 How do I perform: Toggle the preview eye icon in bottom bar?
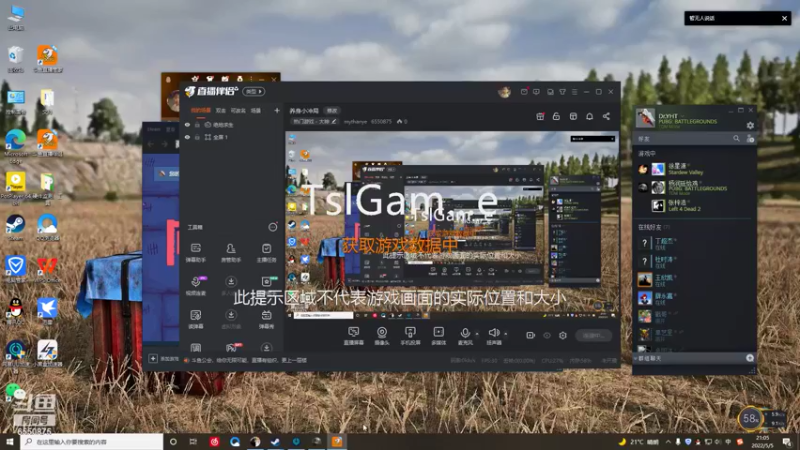point(547,335)
